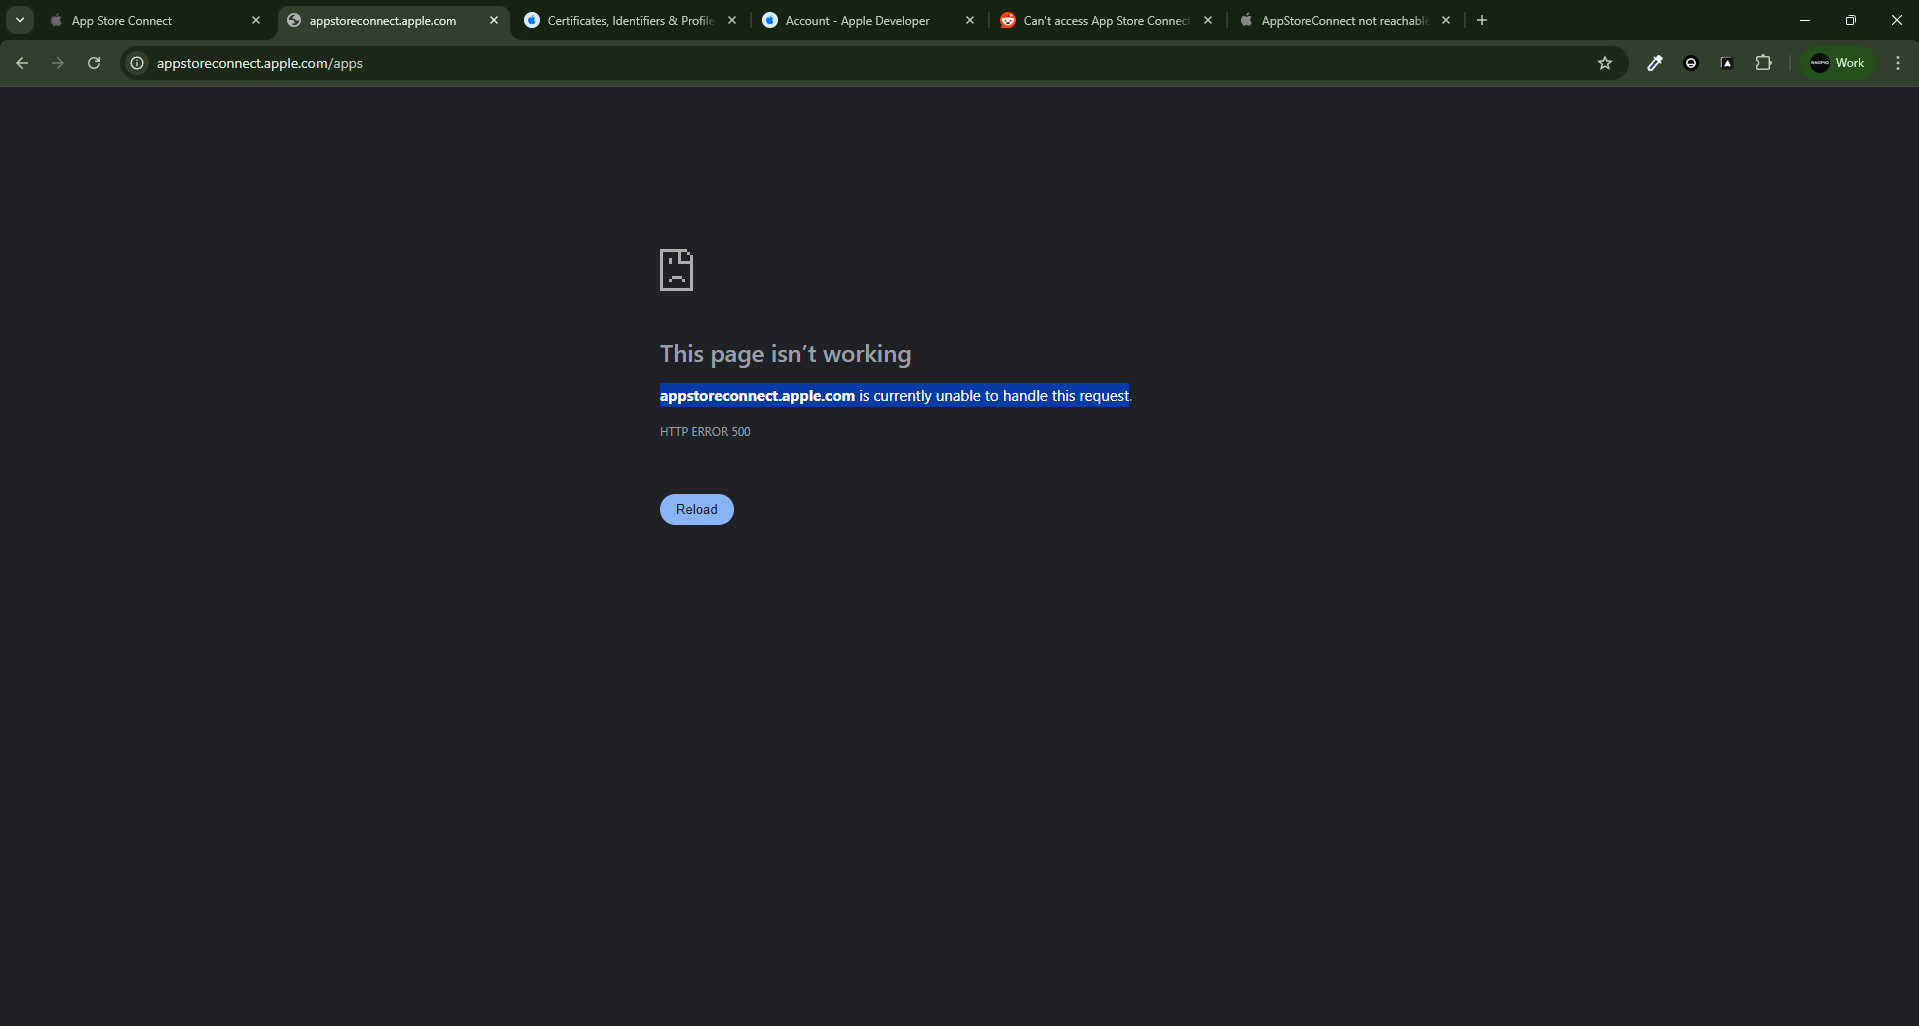Restore down the browser window
Screen dimensions: 1919x1026
click(1851, 20)
